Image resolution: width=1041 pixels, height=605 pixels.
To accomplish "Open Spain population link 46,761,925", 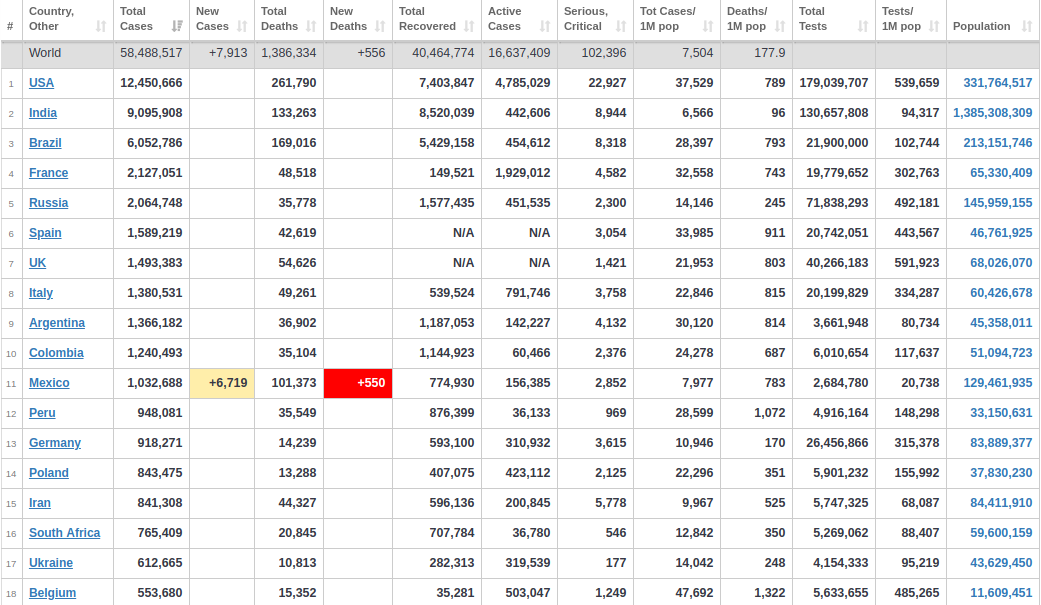I will 1001,233.
